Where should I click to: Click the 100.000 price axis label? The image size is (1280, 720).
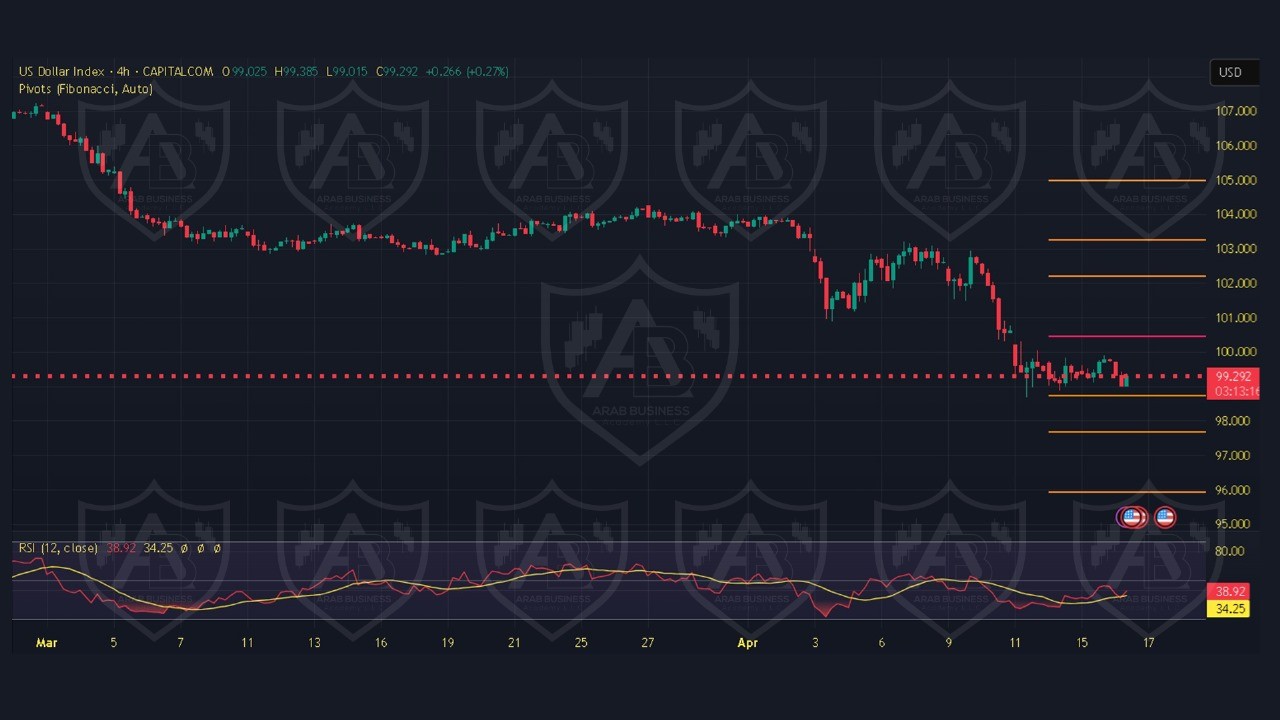1234,352
